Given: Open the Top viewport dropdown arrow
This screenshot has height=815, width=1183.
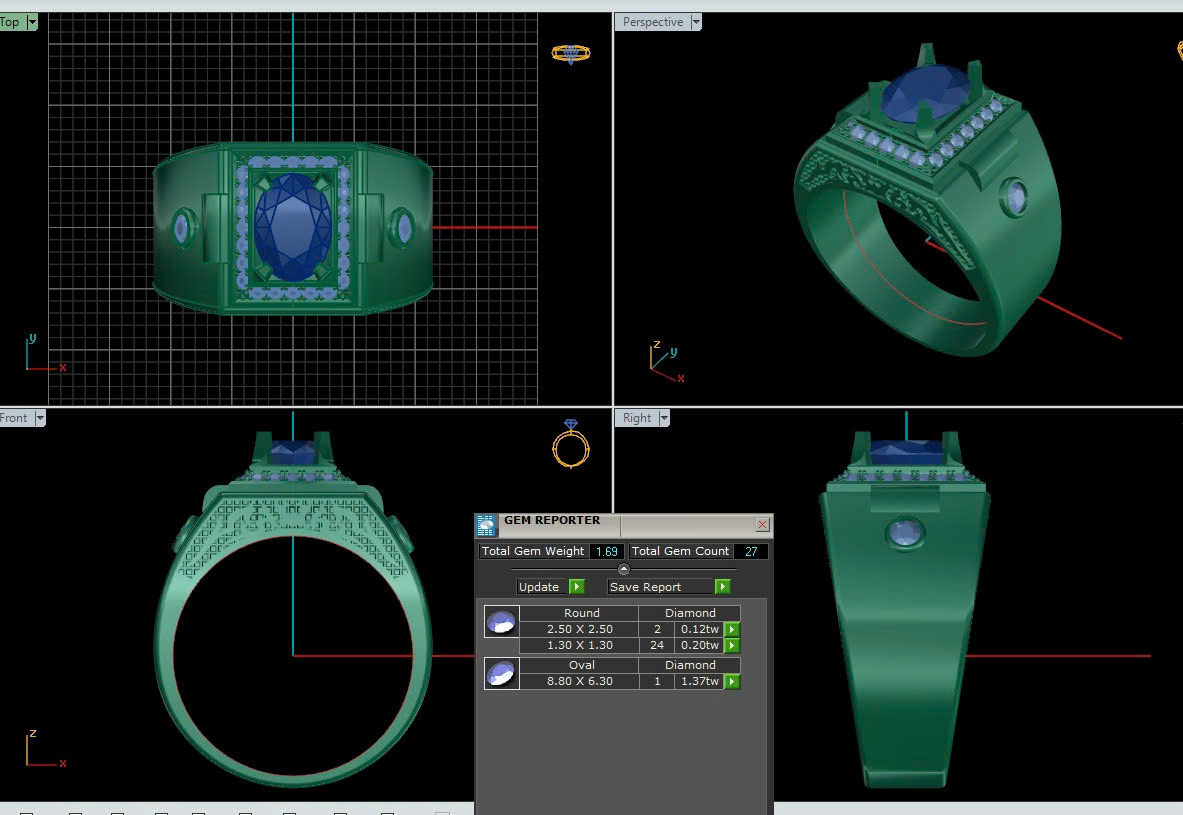Looking at the screenshot, I should pyautogui.click(x=32, y=22).
